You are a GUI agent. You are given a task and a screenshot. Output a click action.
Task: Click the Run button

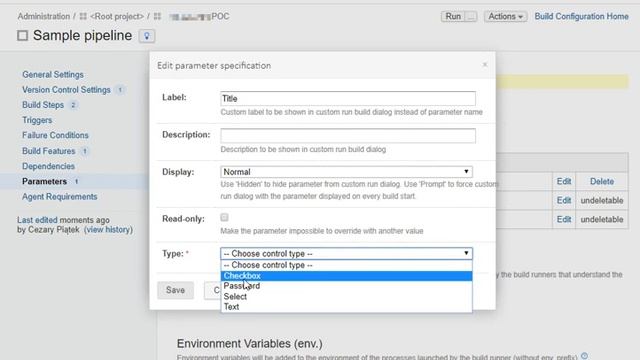tap(453, 16)
